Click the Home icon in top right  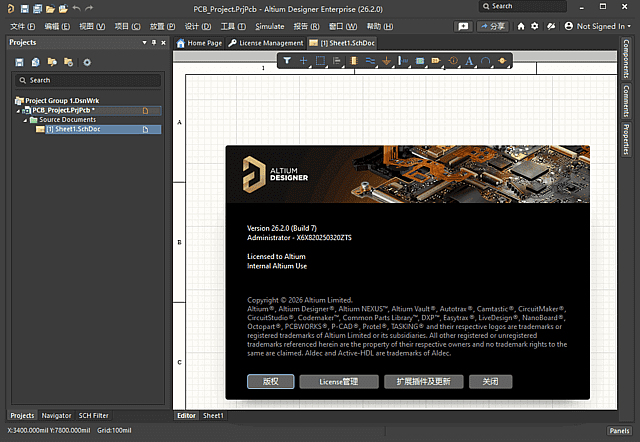[x=521, y=26]
